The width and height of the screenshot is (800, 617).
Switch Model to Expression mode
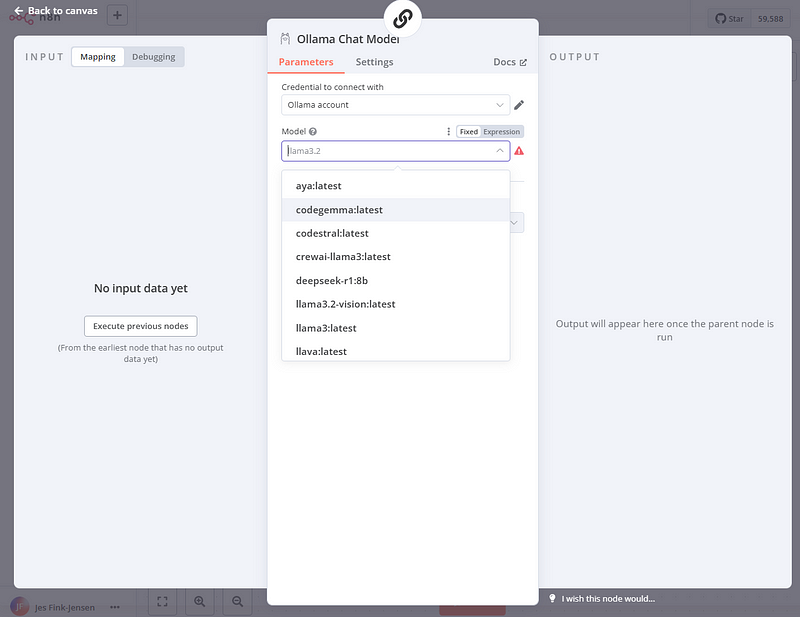click(x=502, y=132)
